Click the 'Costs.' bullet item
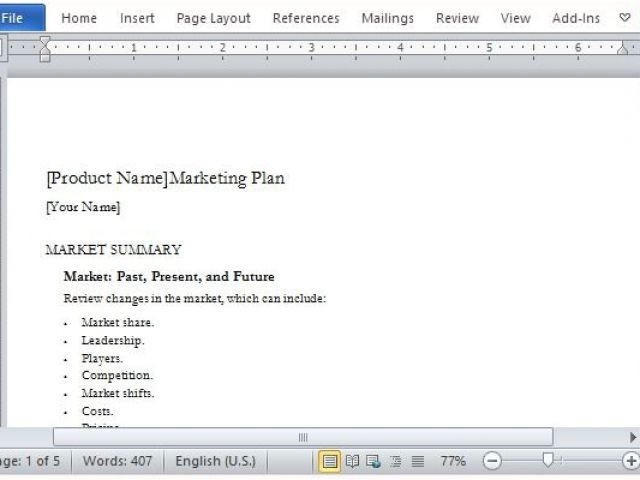Viewport: 640px width, 480px height. 97,411
